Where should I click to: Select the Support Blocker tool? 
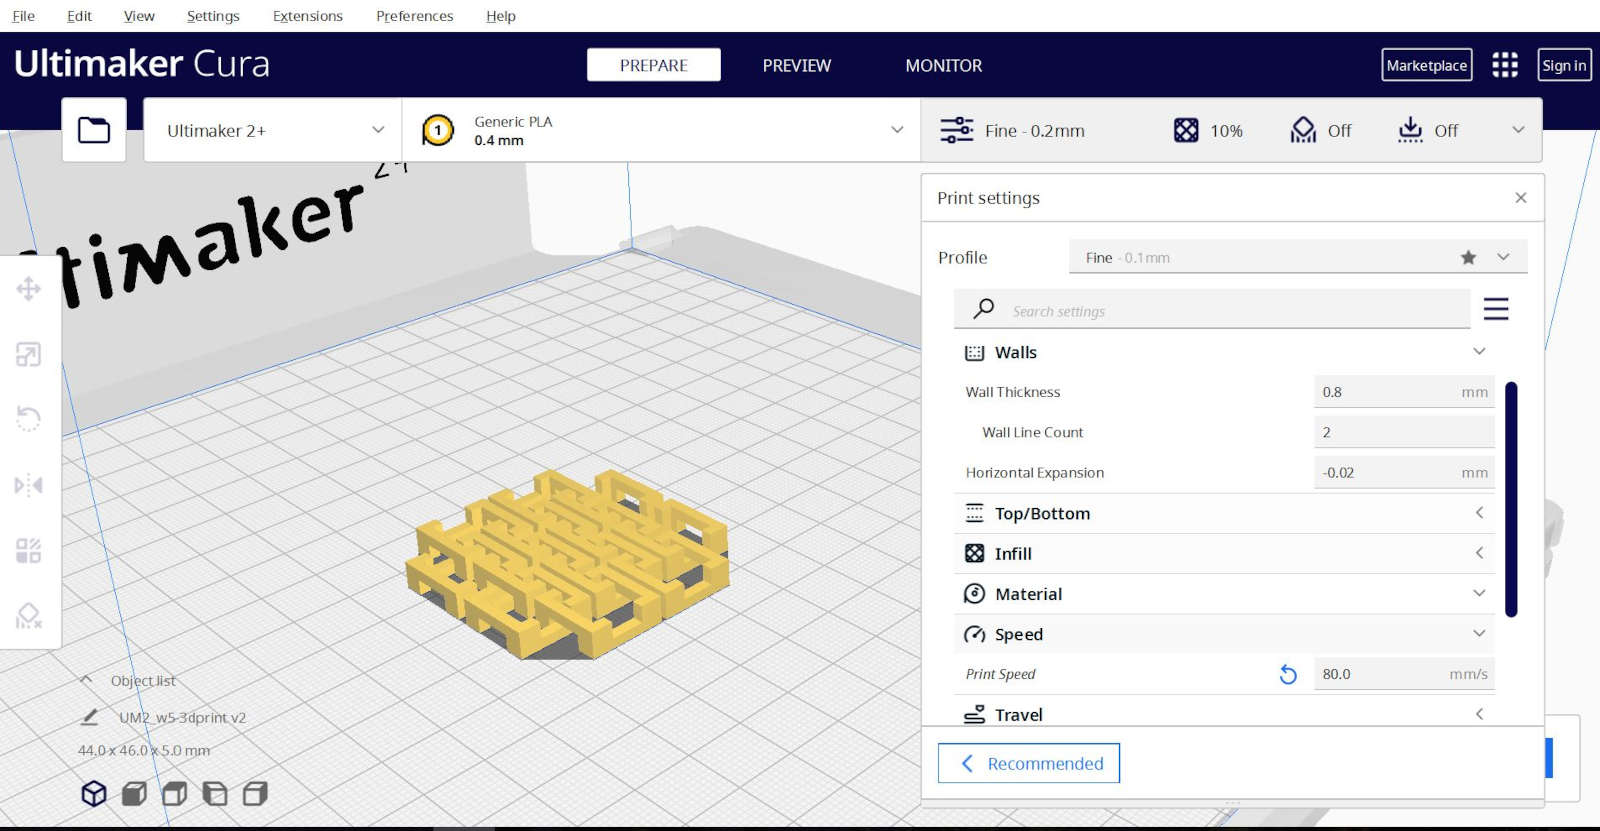(28, 616)
